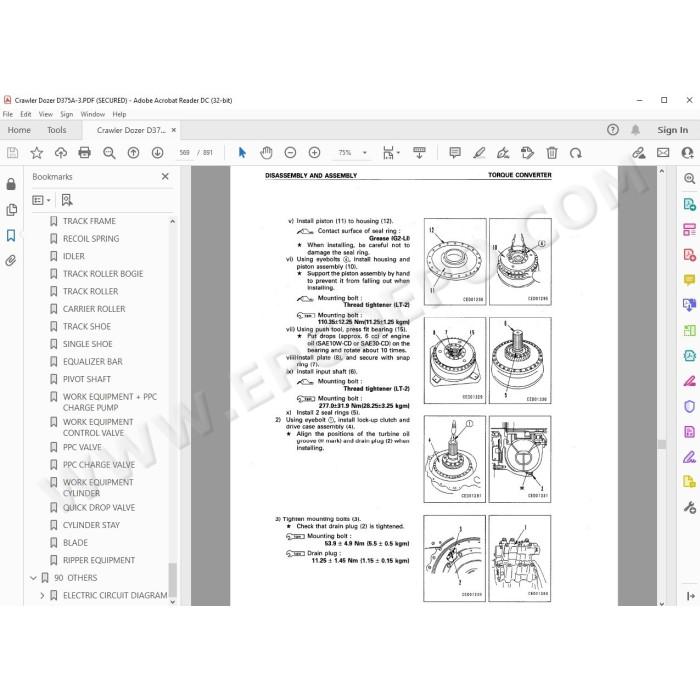Print the document

[84, 153]
